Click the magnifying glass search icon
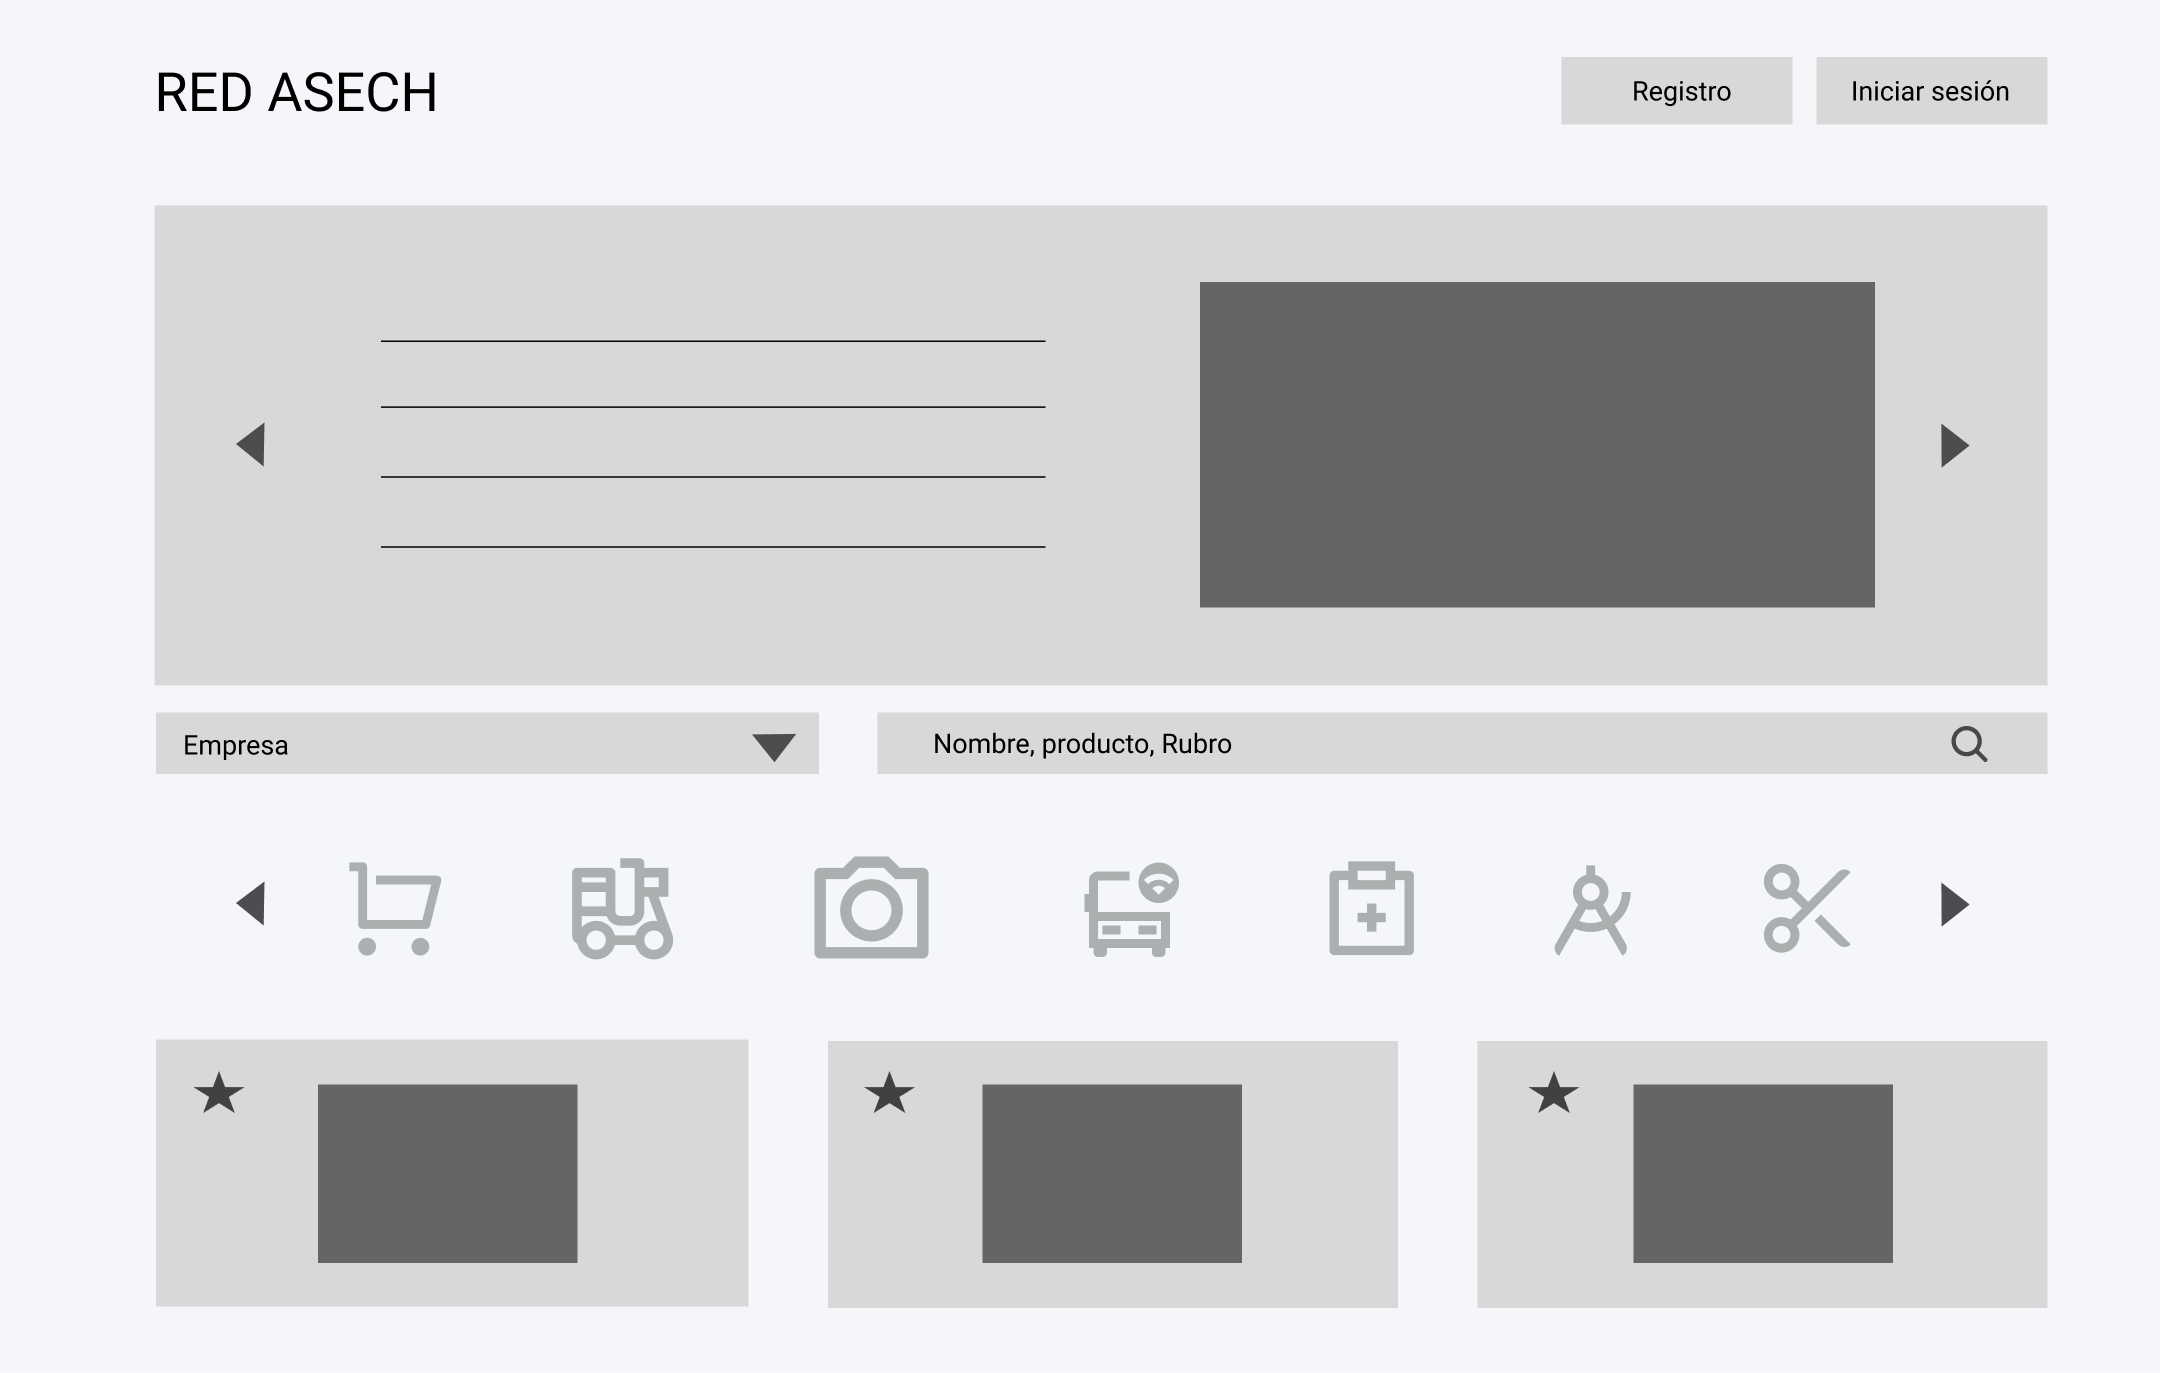Screen dimensions: 2160x1373 click(x=1969, y=744)
